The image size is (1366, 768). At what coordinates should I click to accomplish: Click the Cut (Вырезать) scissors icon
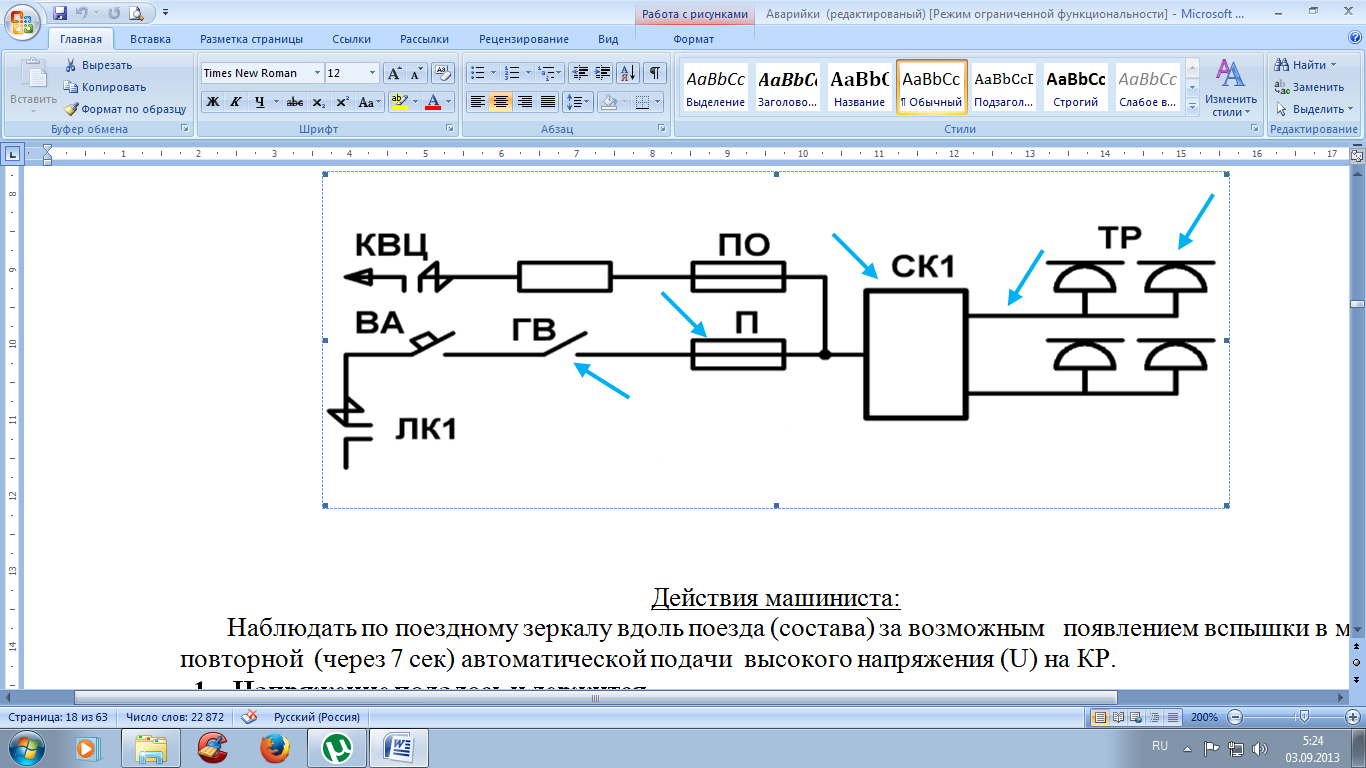pos(71,65)
